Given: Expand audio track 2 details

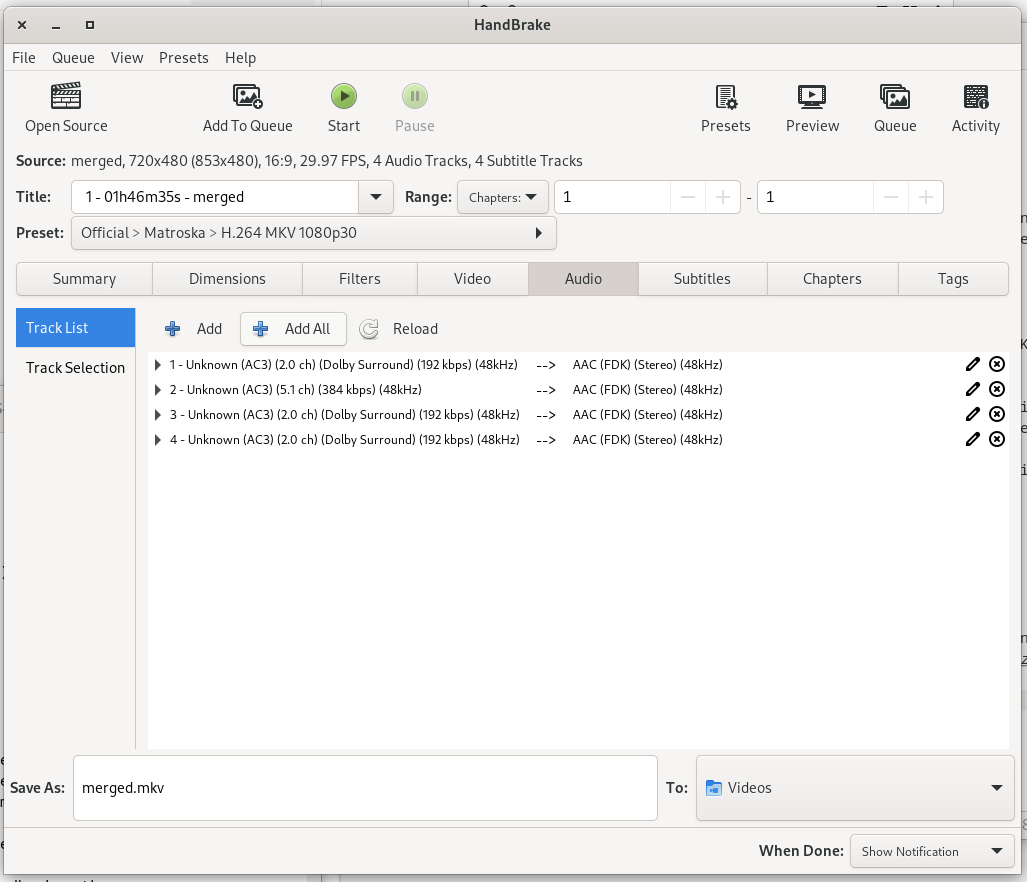Looking at the screenshot, I should [x=158, y=390].
